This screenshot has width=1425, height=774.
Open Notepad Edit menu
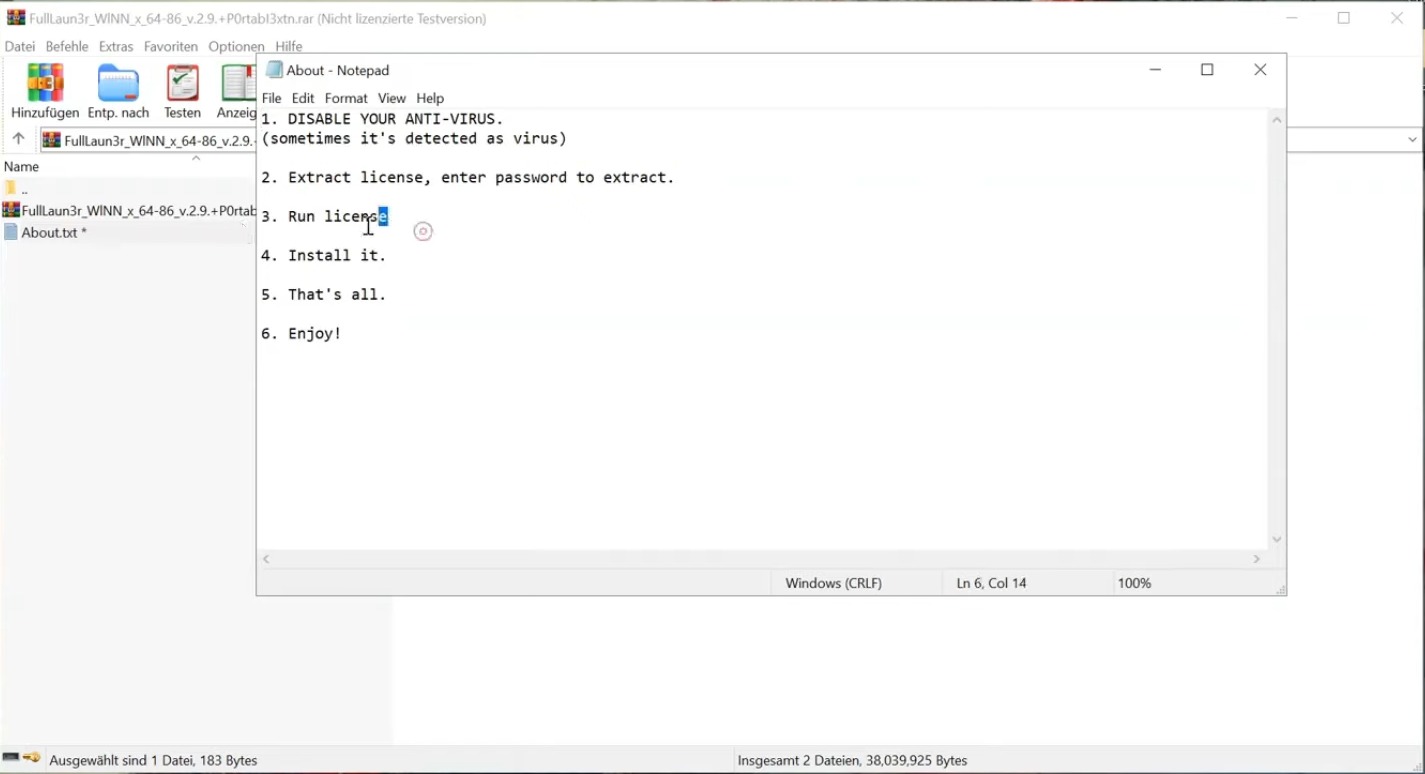303,98
